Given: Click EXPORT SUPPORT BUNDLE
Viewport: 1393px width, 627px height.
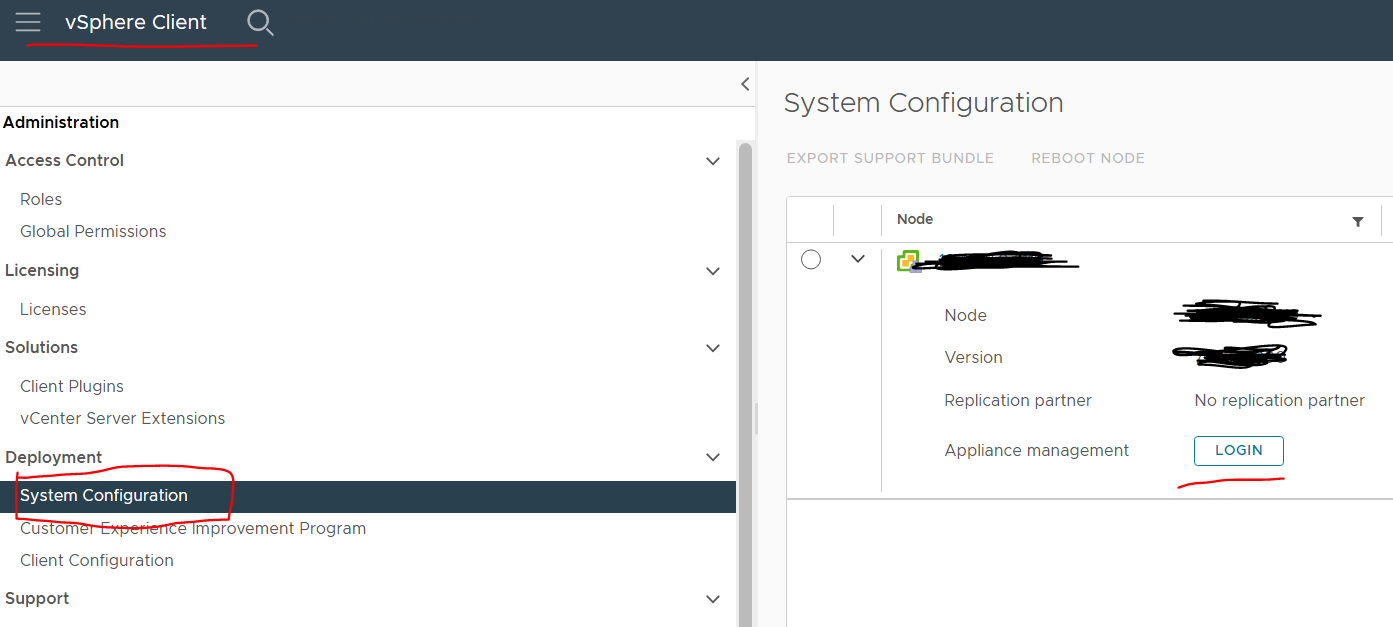Looking at the screenshot, I should [x=890, y=158].
